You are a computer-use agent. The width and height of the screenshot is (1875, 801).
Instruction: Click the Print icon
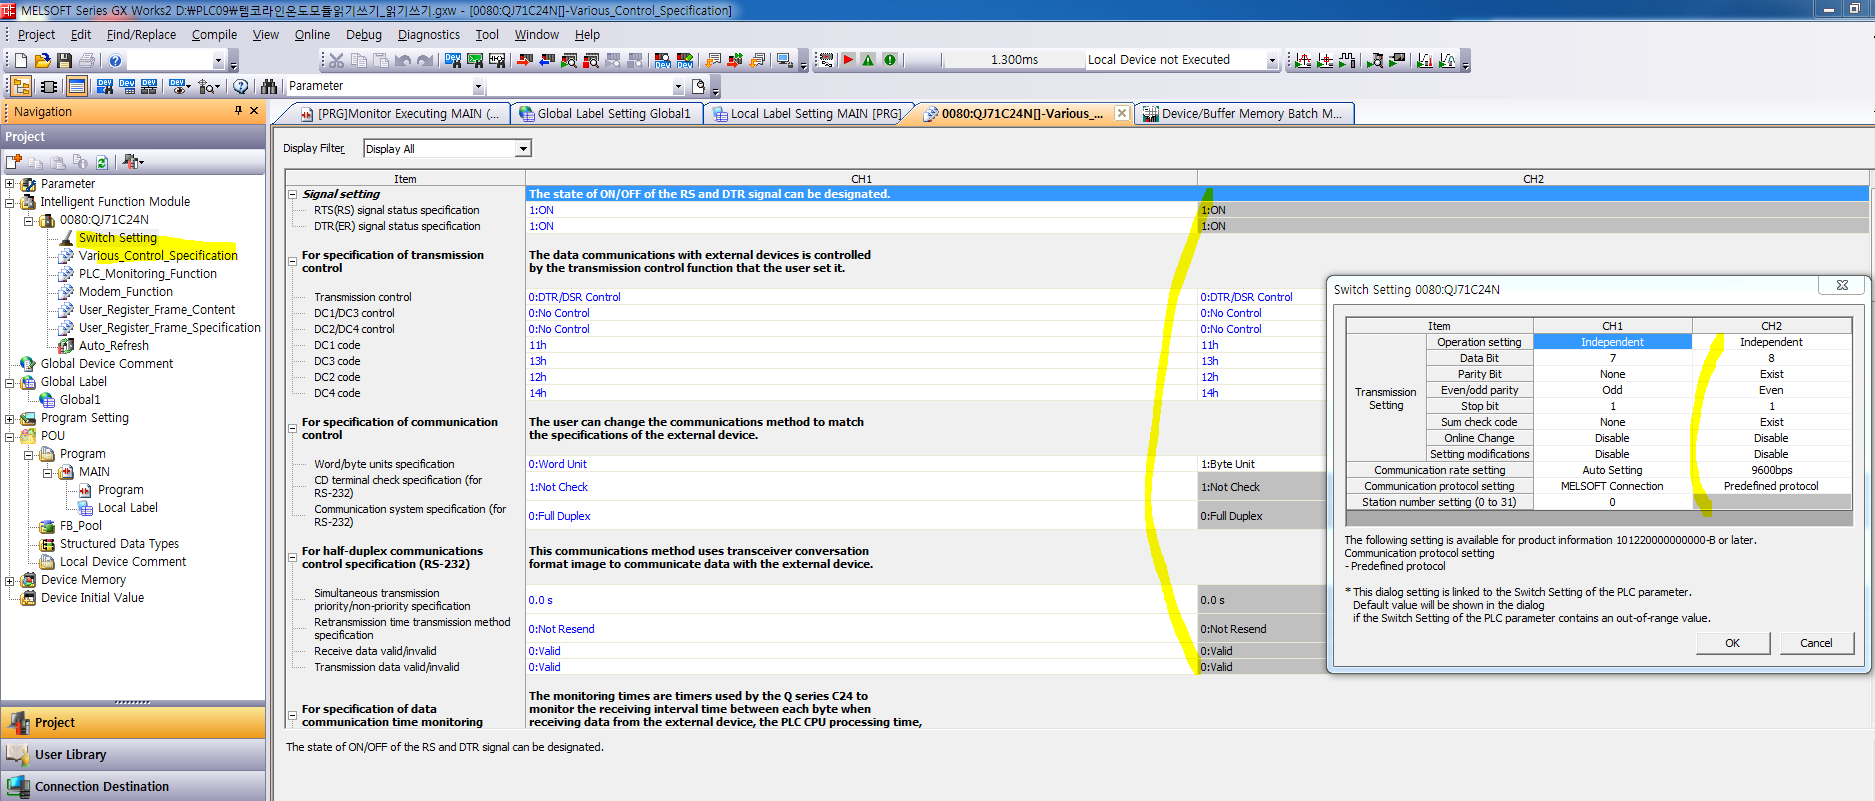pyautogui.click(x=87, y=61)
